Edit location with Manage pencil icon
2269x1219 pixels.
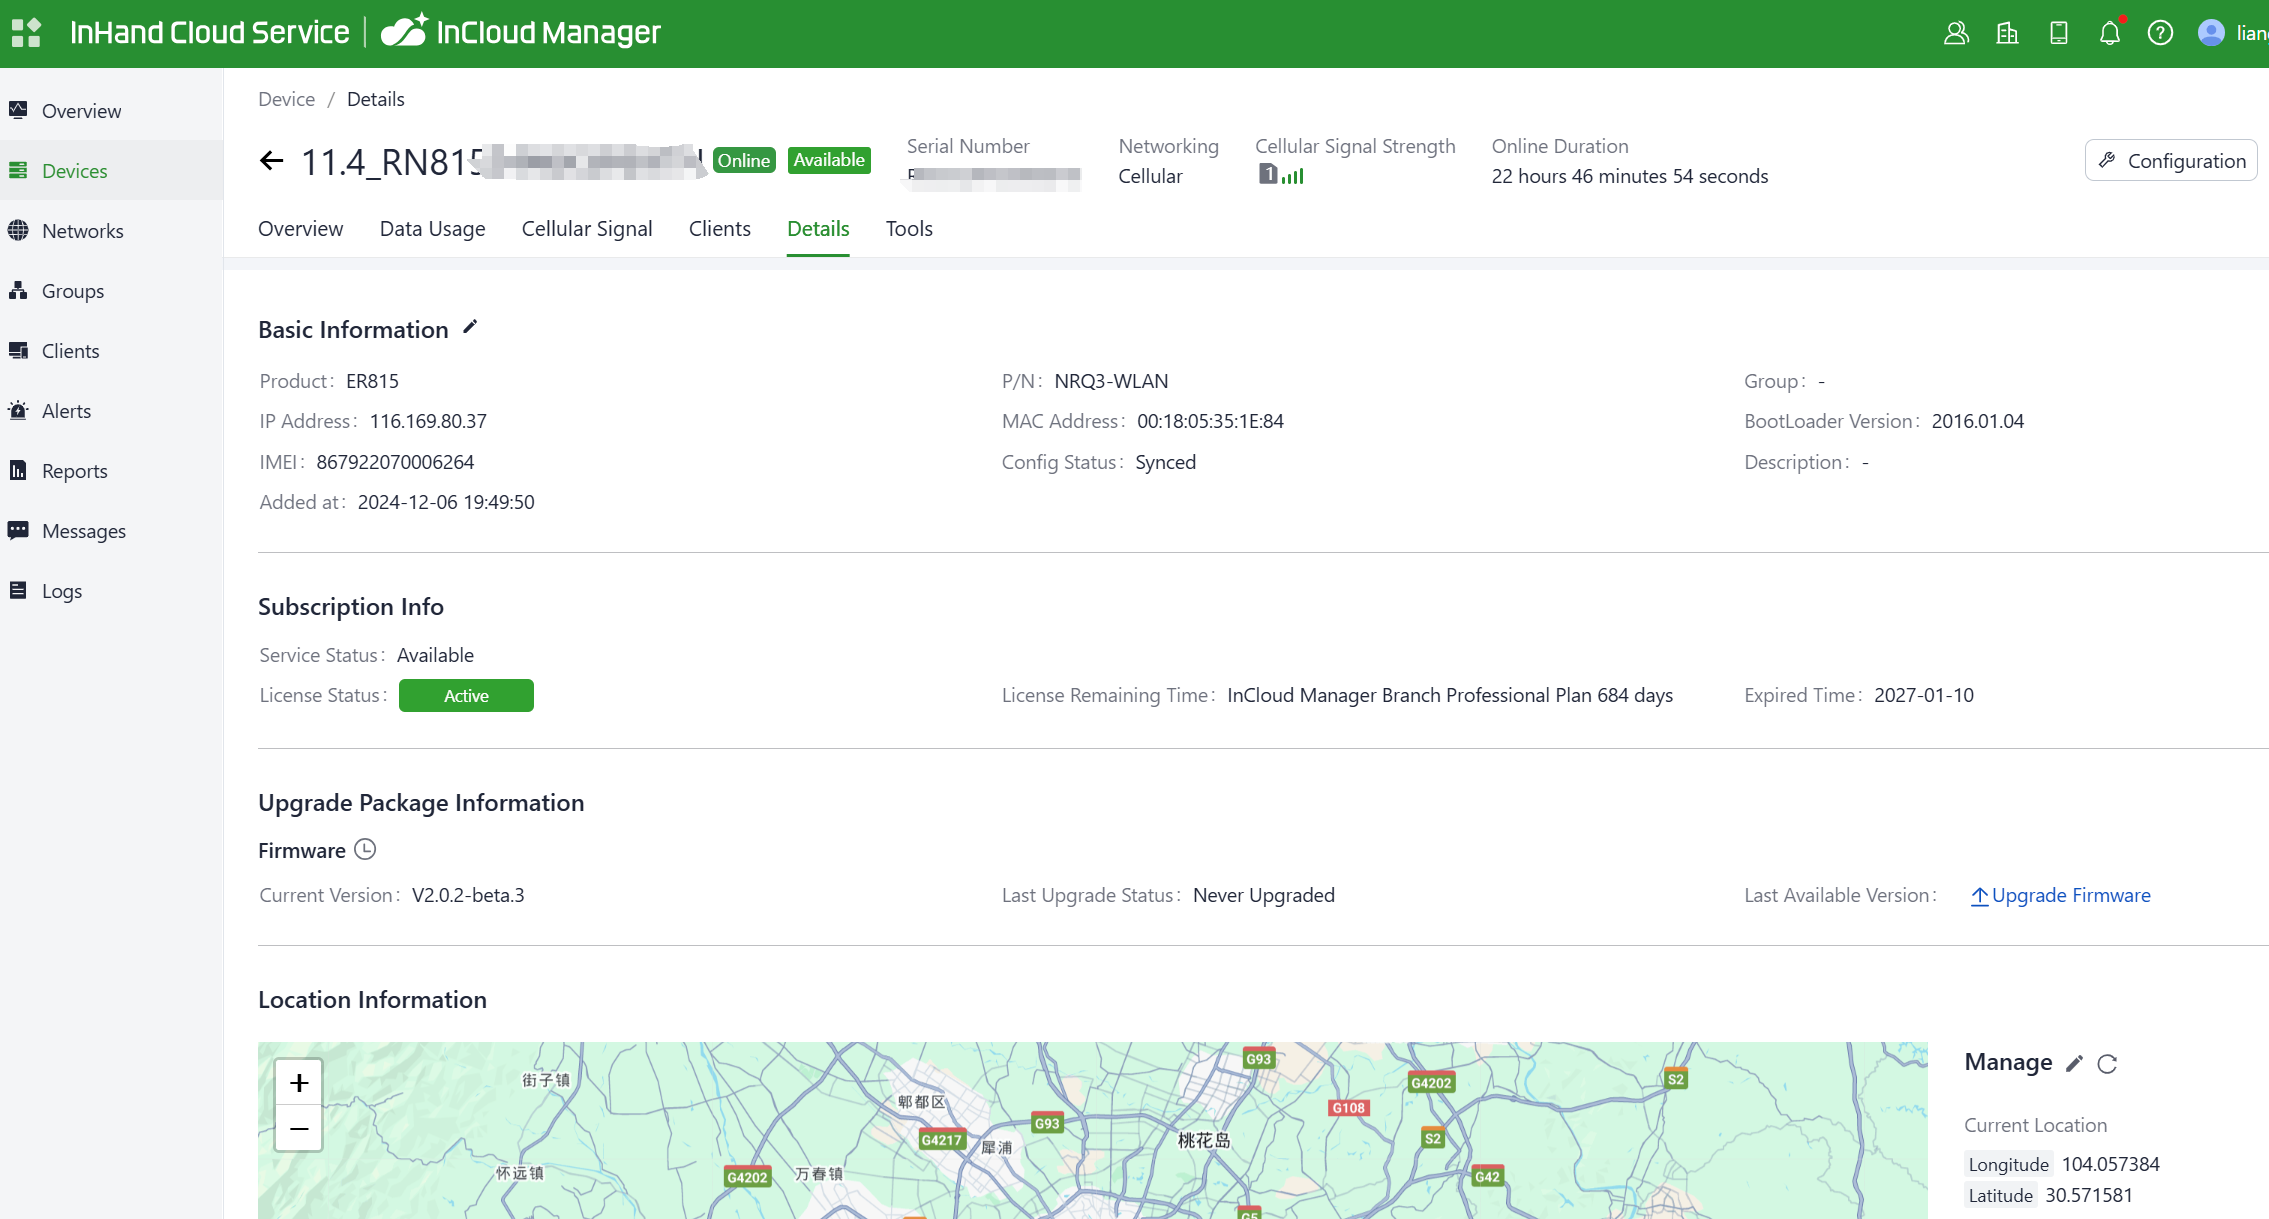[x=2075, y=1064]
